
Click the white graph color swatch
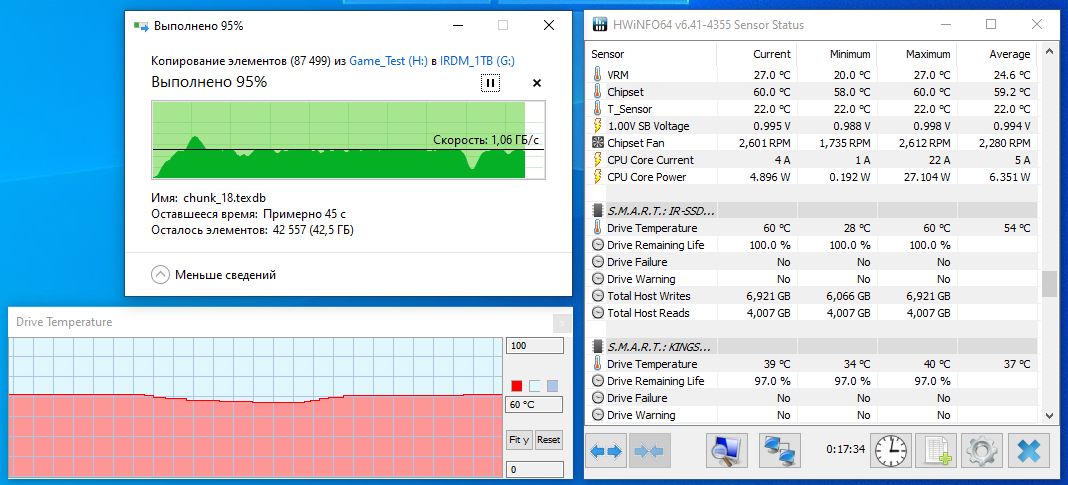535,386
